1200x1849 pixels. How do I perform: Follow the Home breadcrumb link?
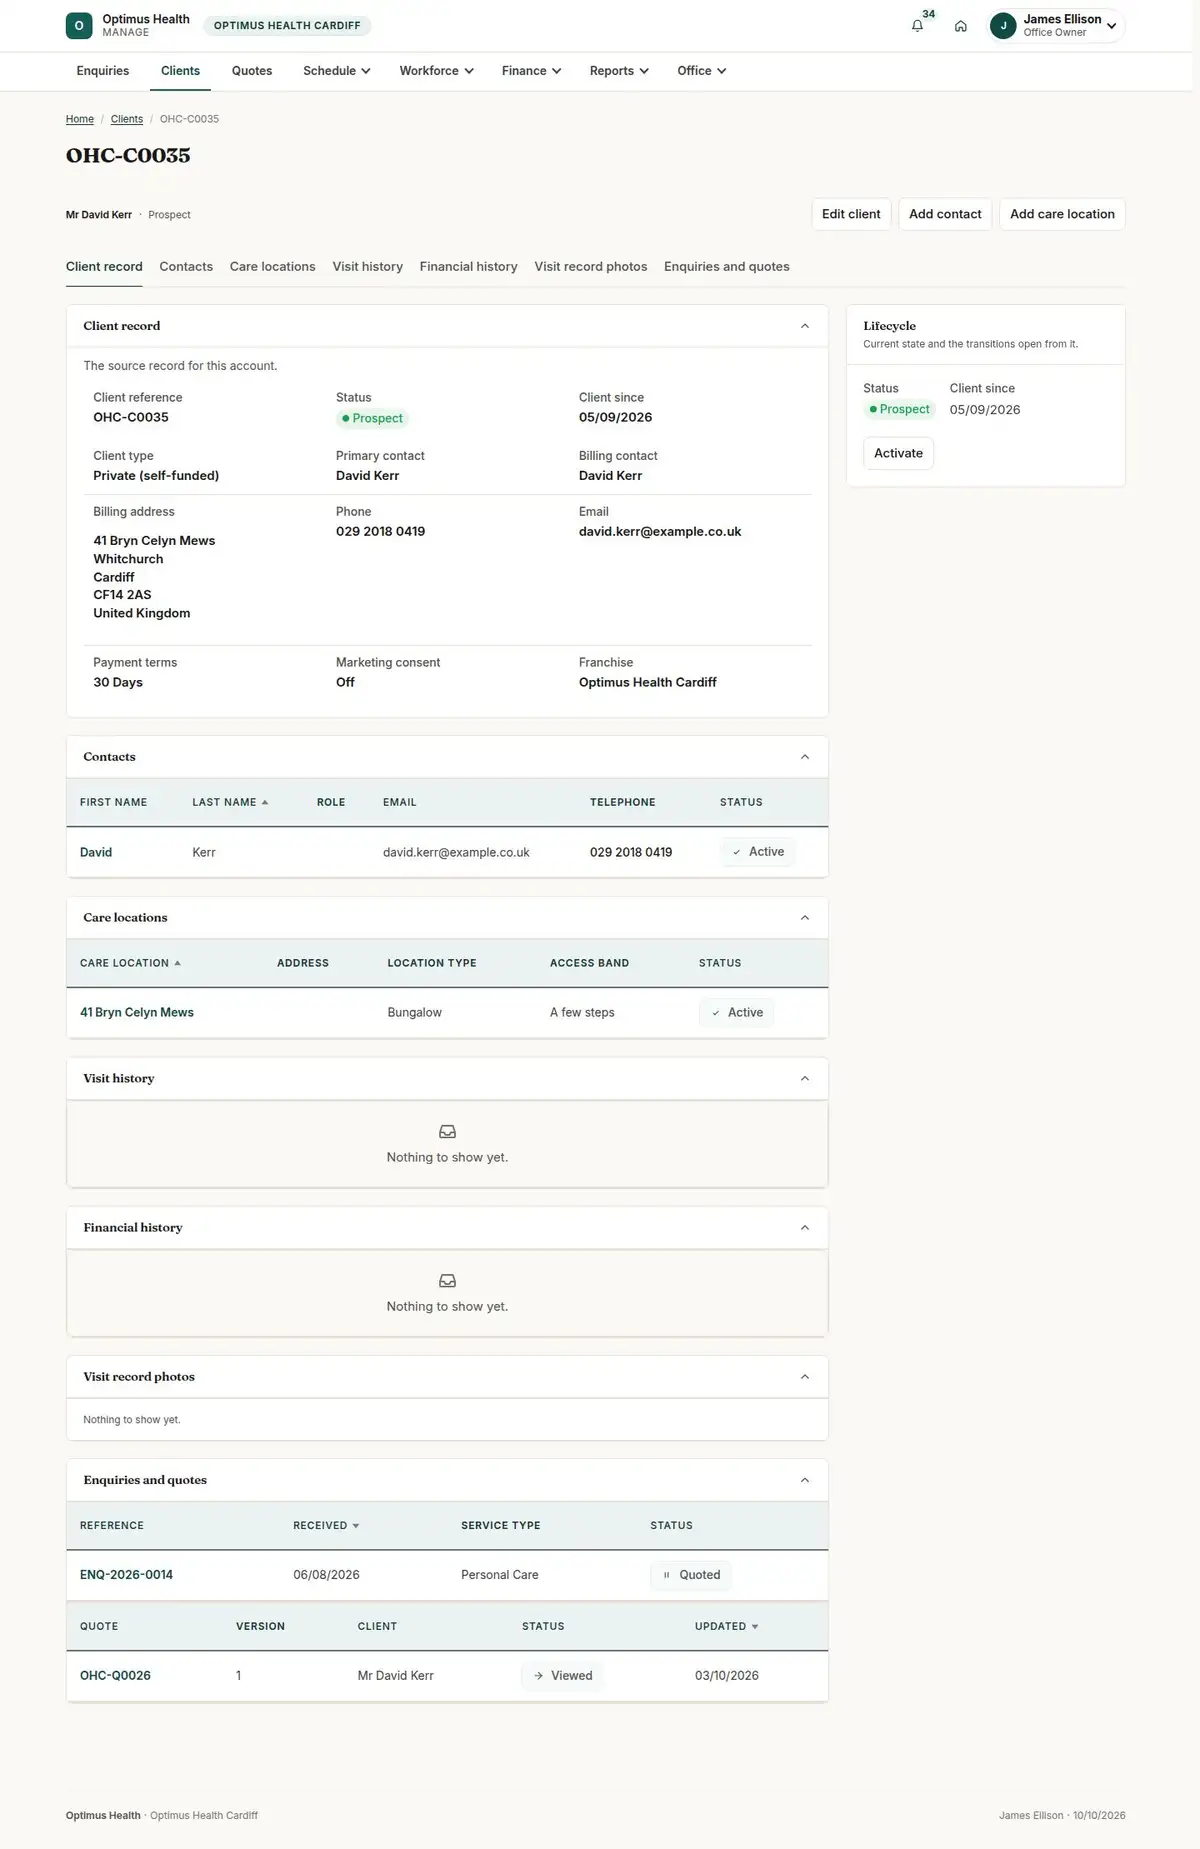(80, 119)
